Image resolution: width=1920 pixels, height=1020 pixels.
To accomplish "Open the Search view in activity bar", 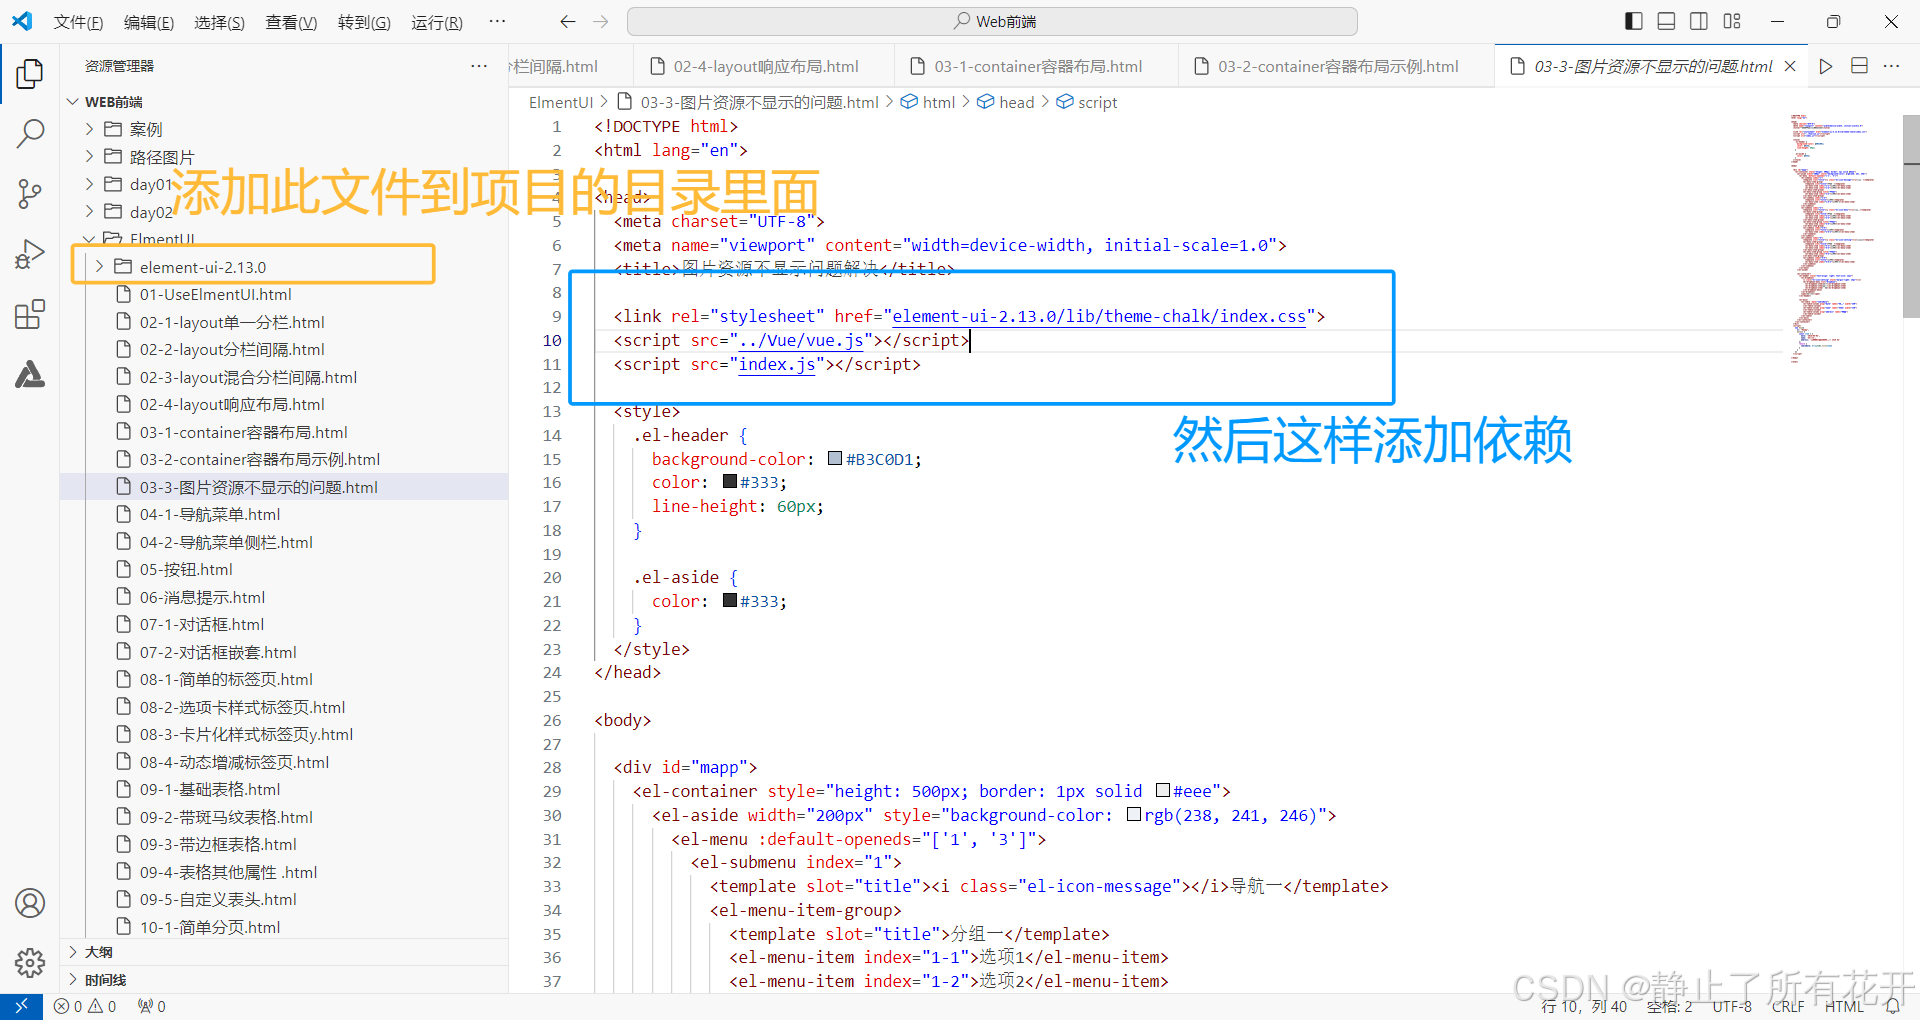I will coord(30,133).
